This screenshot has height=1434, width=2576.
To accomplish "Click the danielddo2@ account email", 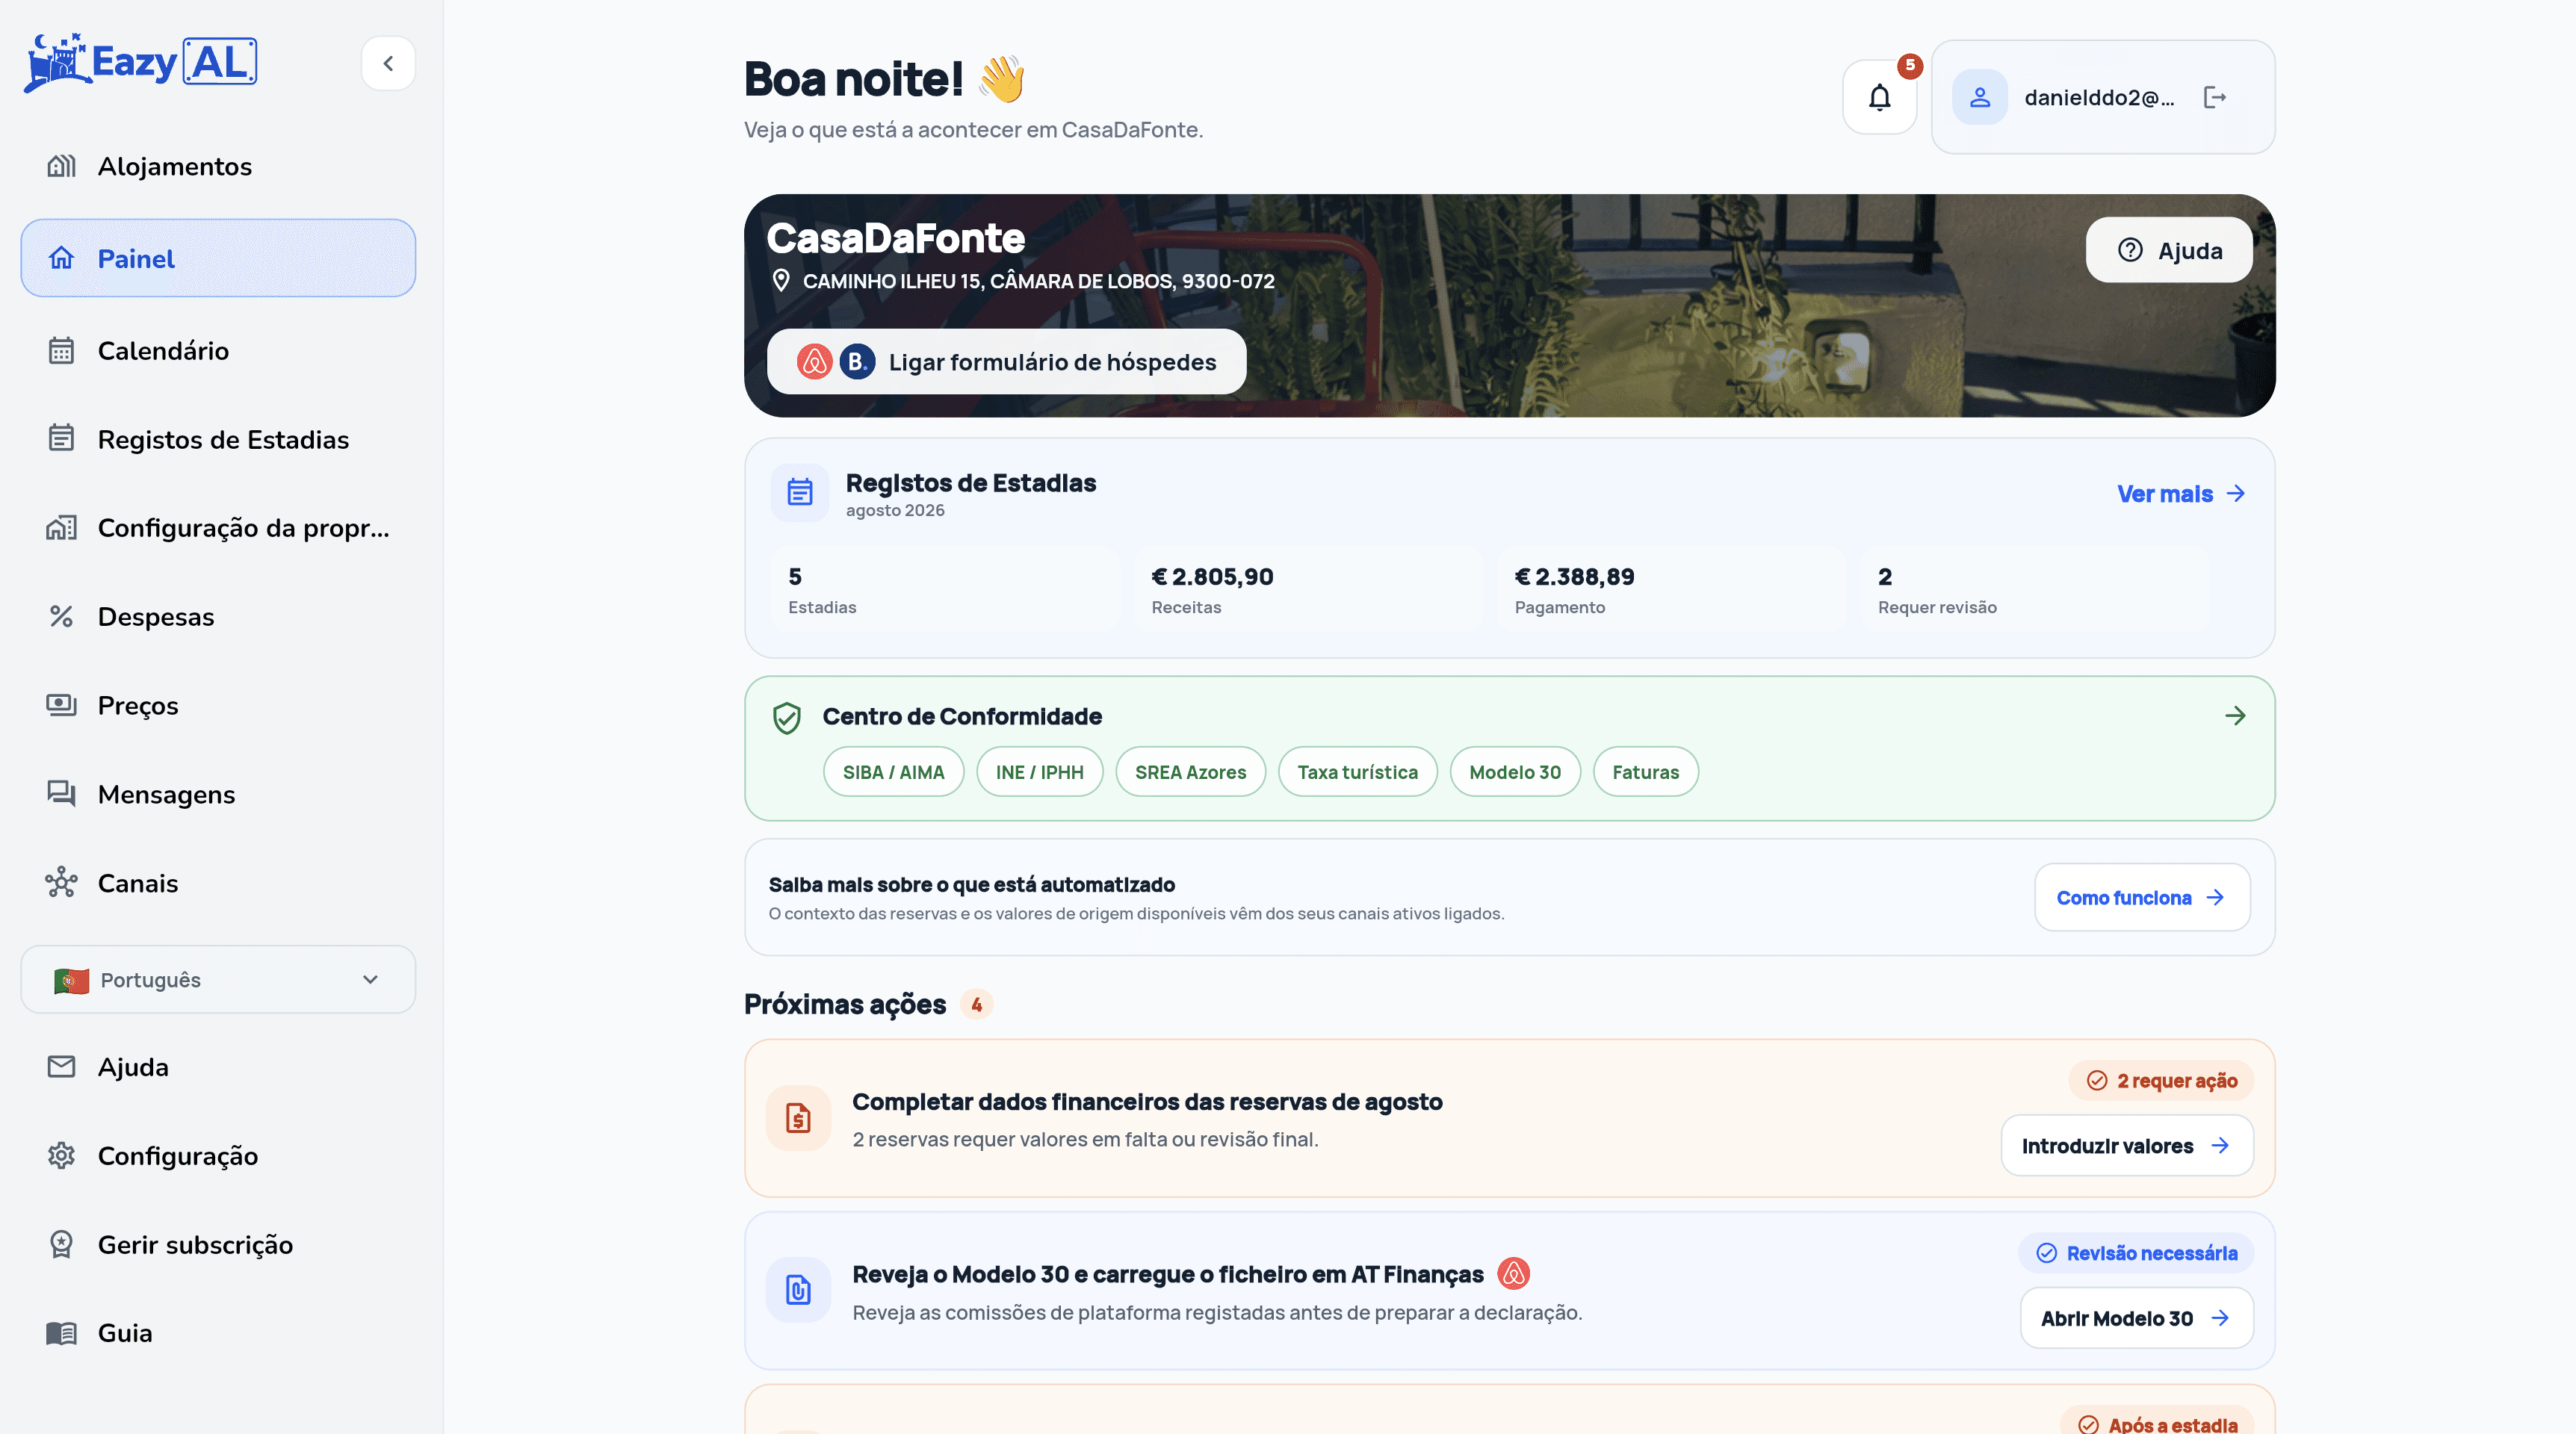I will click(x=2099, y=97).
